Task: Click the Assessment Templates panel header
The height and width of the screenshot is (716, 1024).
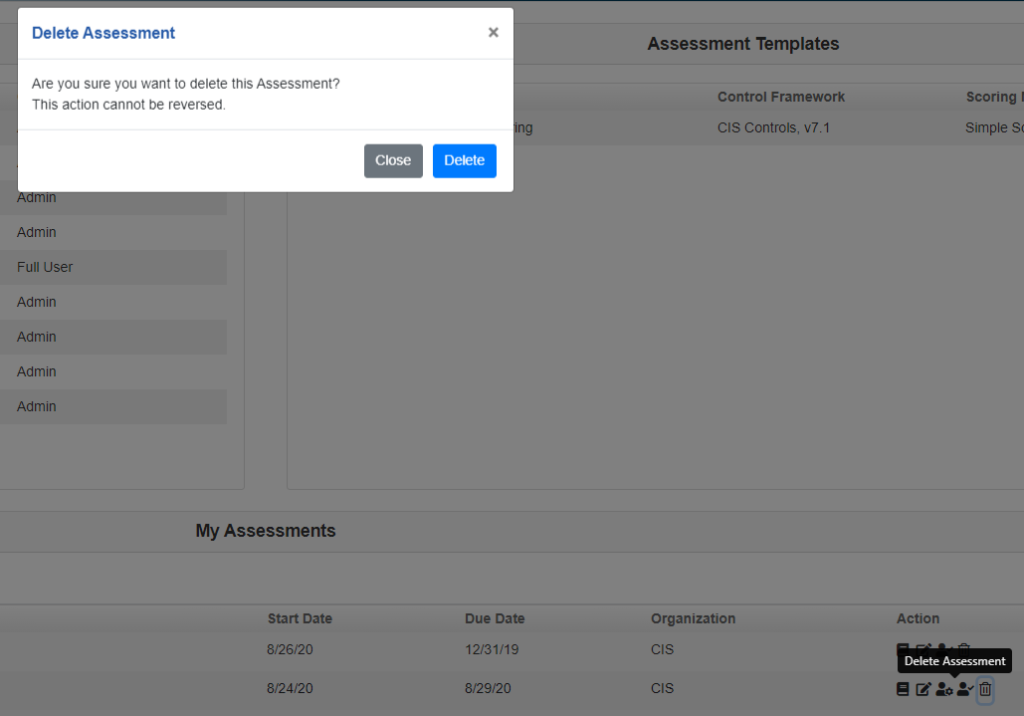Action: pos(743,44)
